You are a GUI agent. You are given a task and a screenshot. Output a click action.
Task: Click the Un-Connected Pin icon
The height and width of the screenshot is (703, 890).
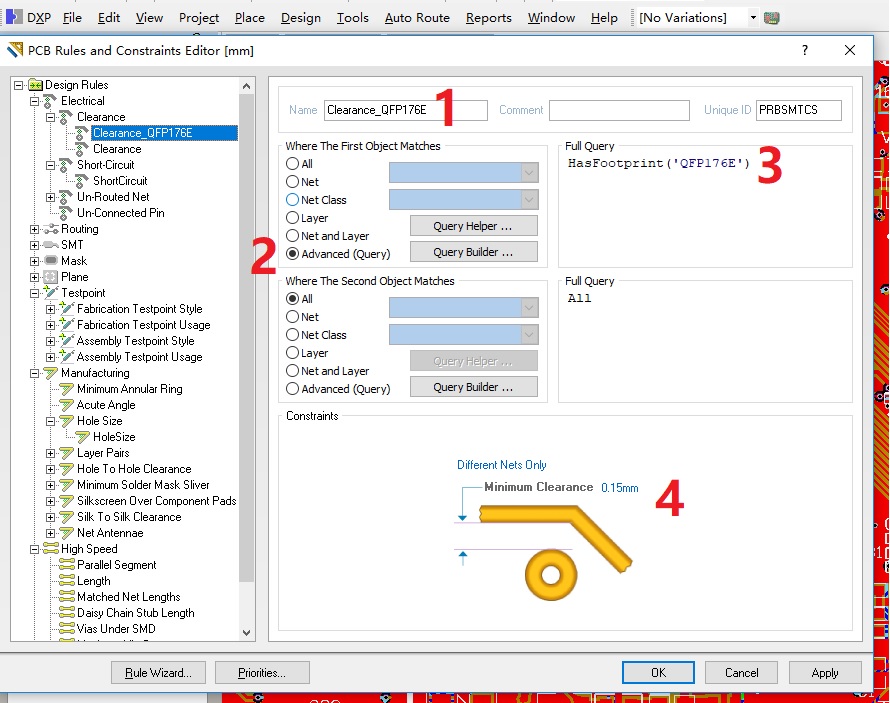tap(66, 213)
